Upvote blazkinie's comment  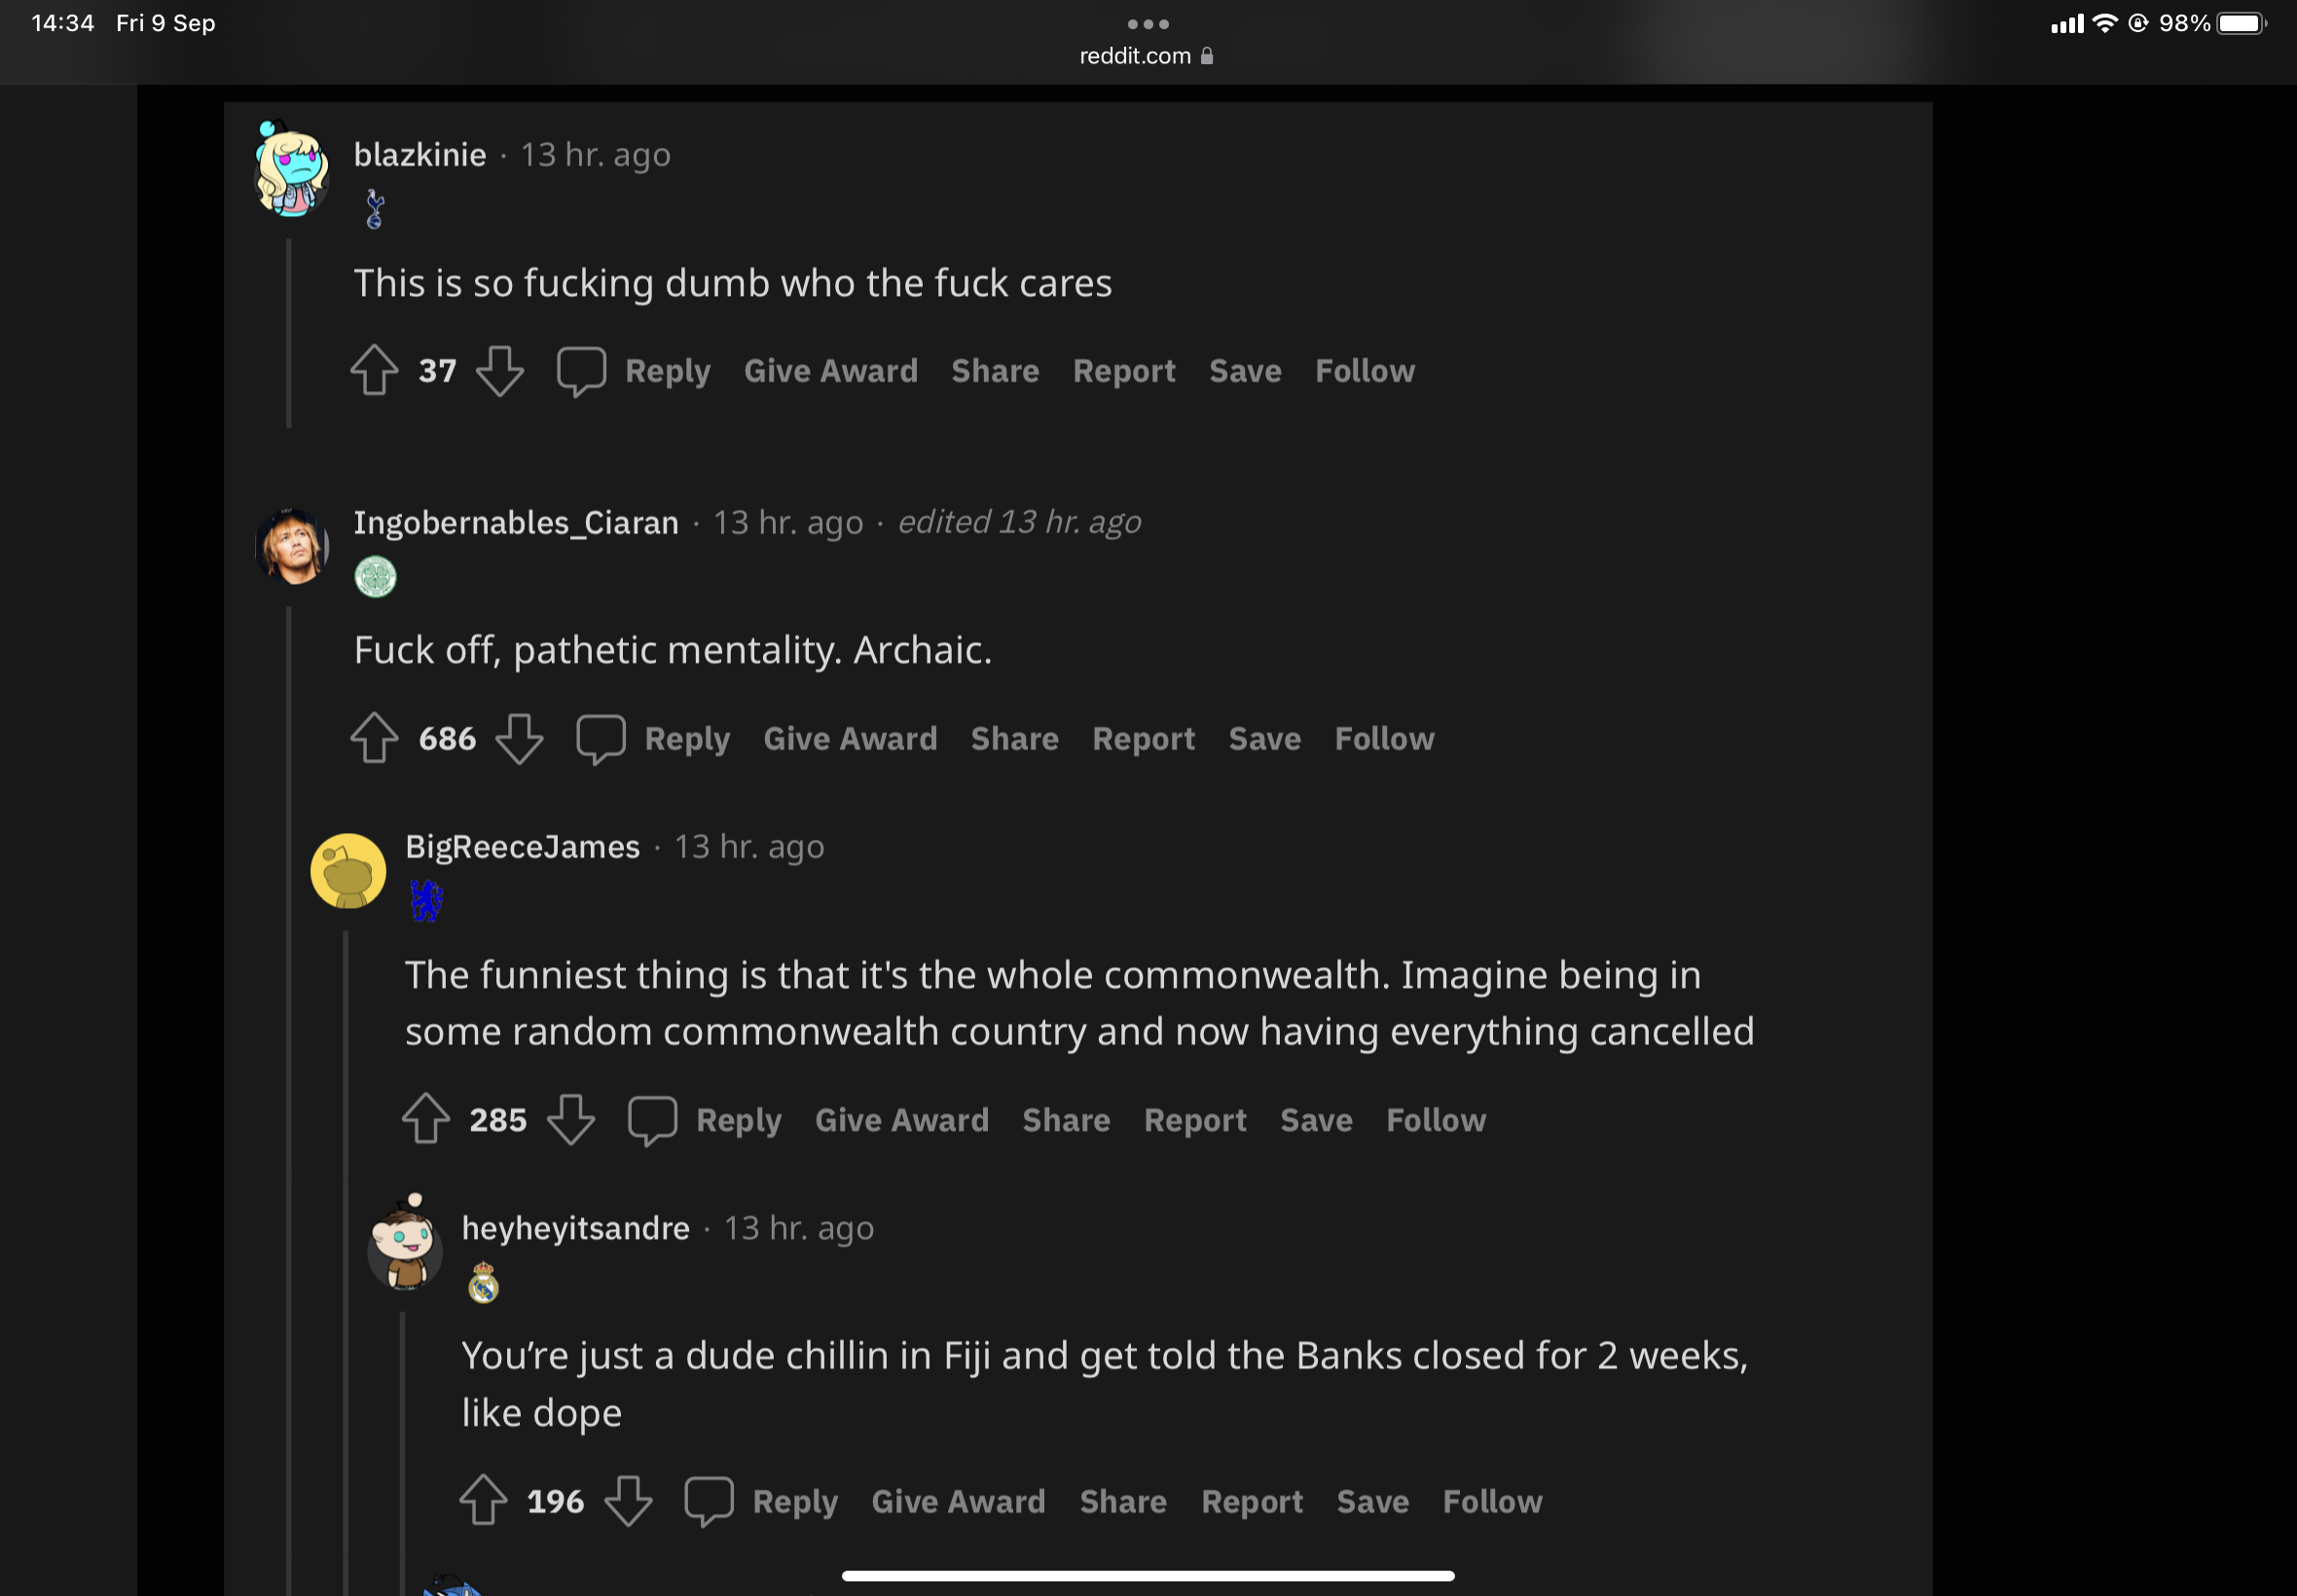click(x=375, y=371)
